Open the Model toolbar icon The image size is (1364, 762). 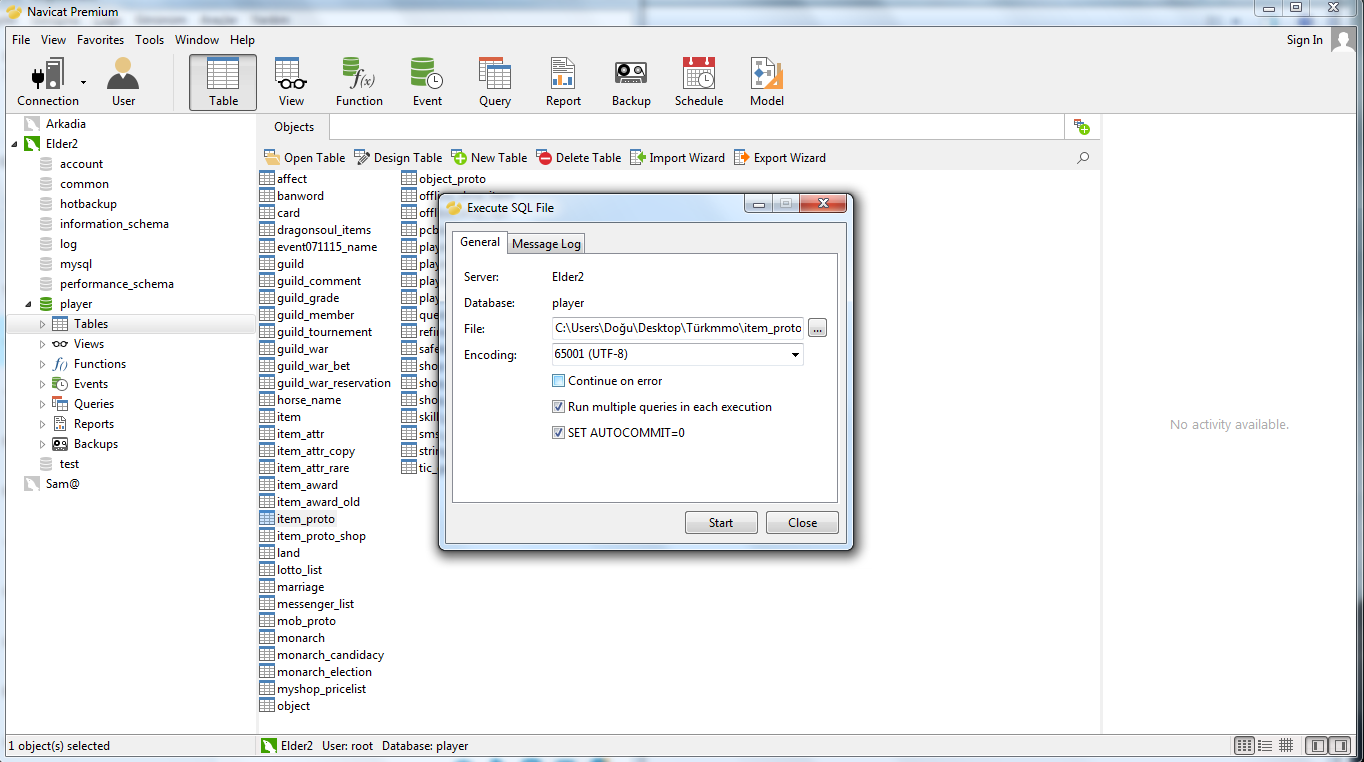[767, 82]
